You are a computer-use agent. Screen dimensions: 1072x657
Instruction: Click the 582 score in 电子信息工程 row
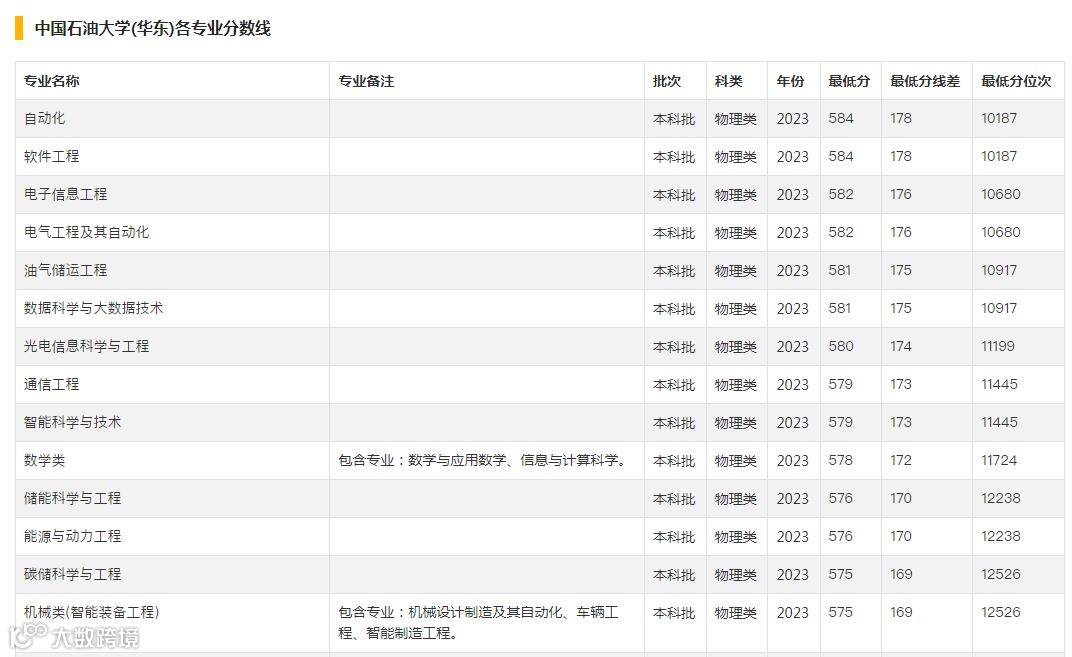pyautogui.click(x=841, y=194)
